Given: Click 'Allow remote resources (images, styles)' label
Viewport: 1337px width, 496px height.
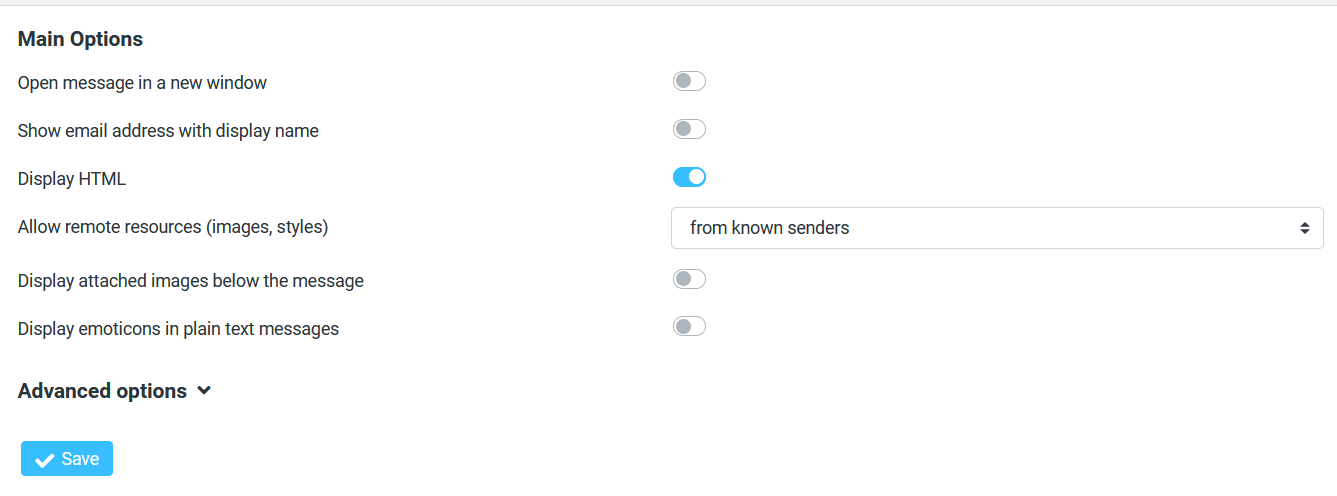Looking at the screenshot, I should [173, 227].
